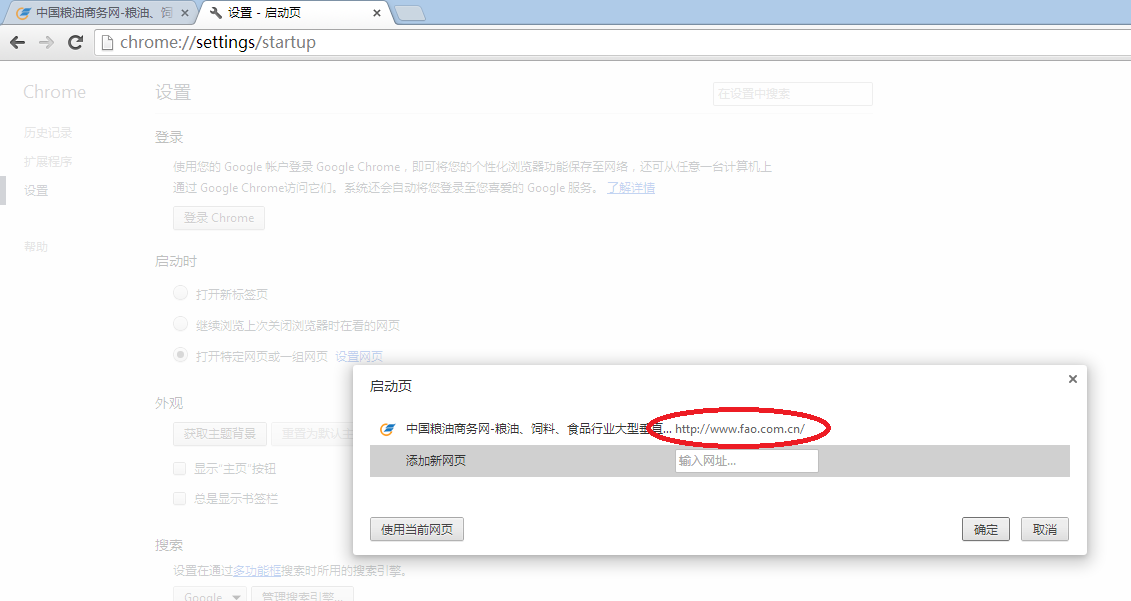
Task: Toggle the 显示"主页"按钮 checkbox
Action: [180, 469]
